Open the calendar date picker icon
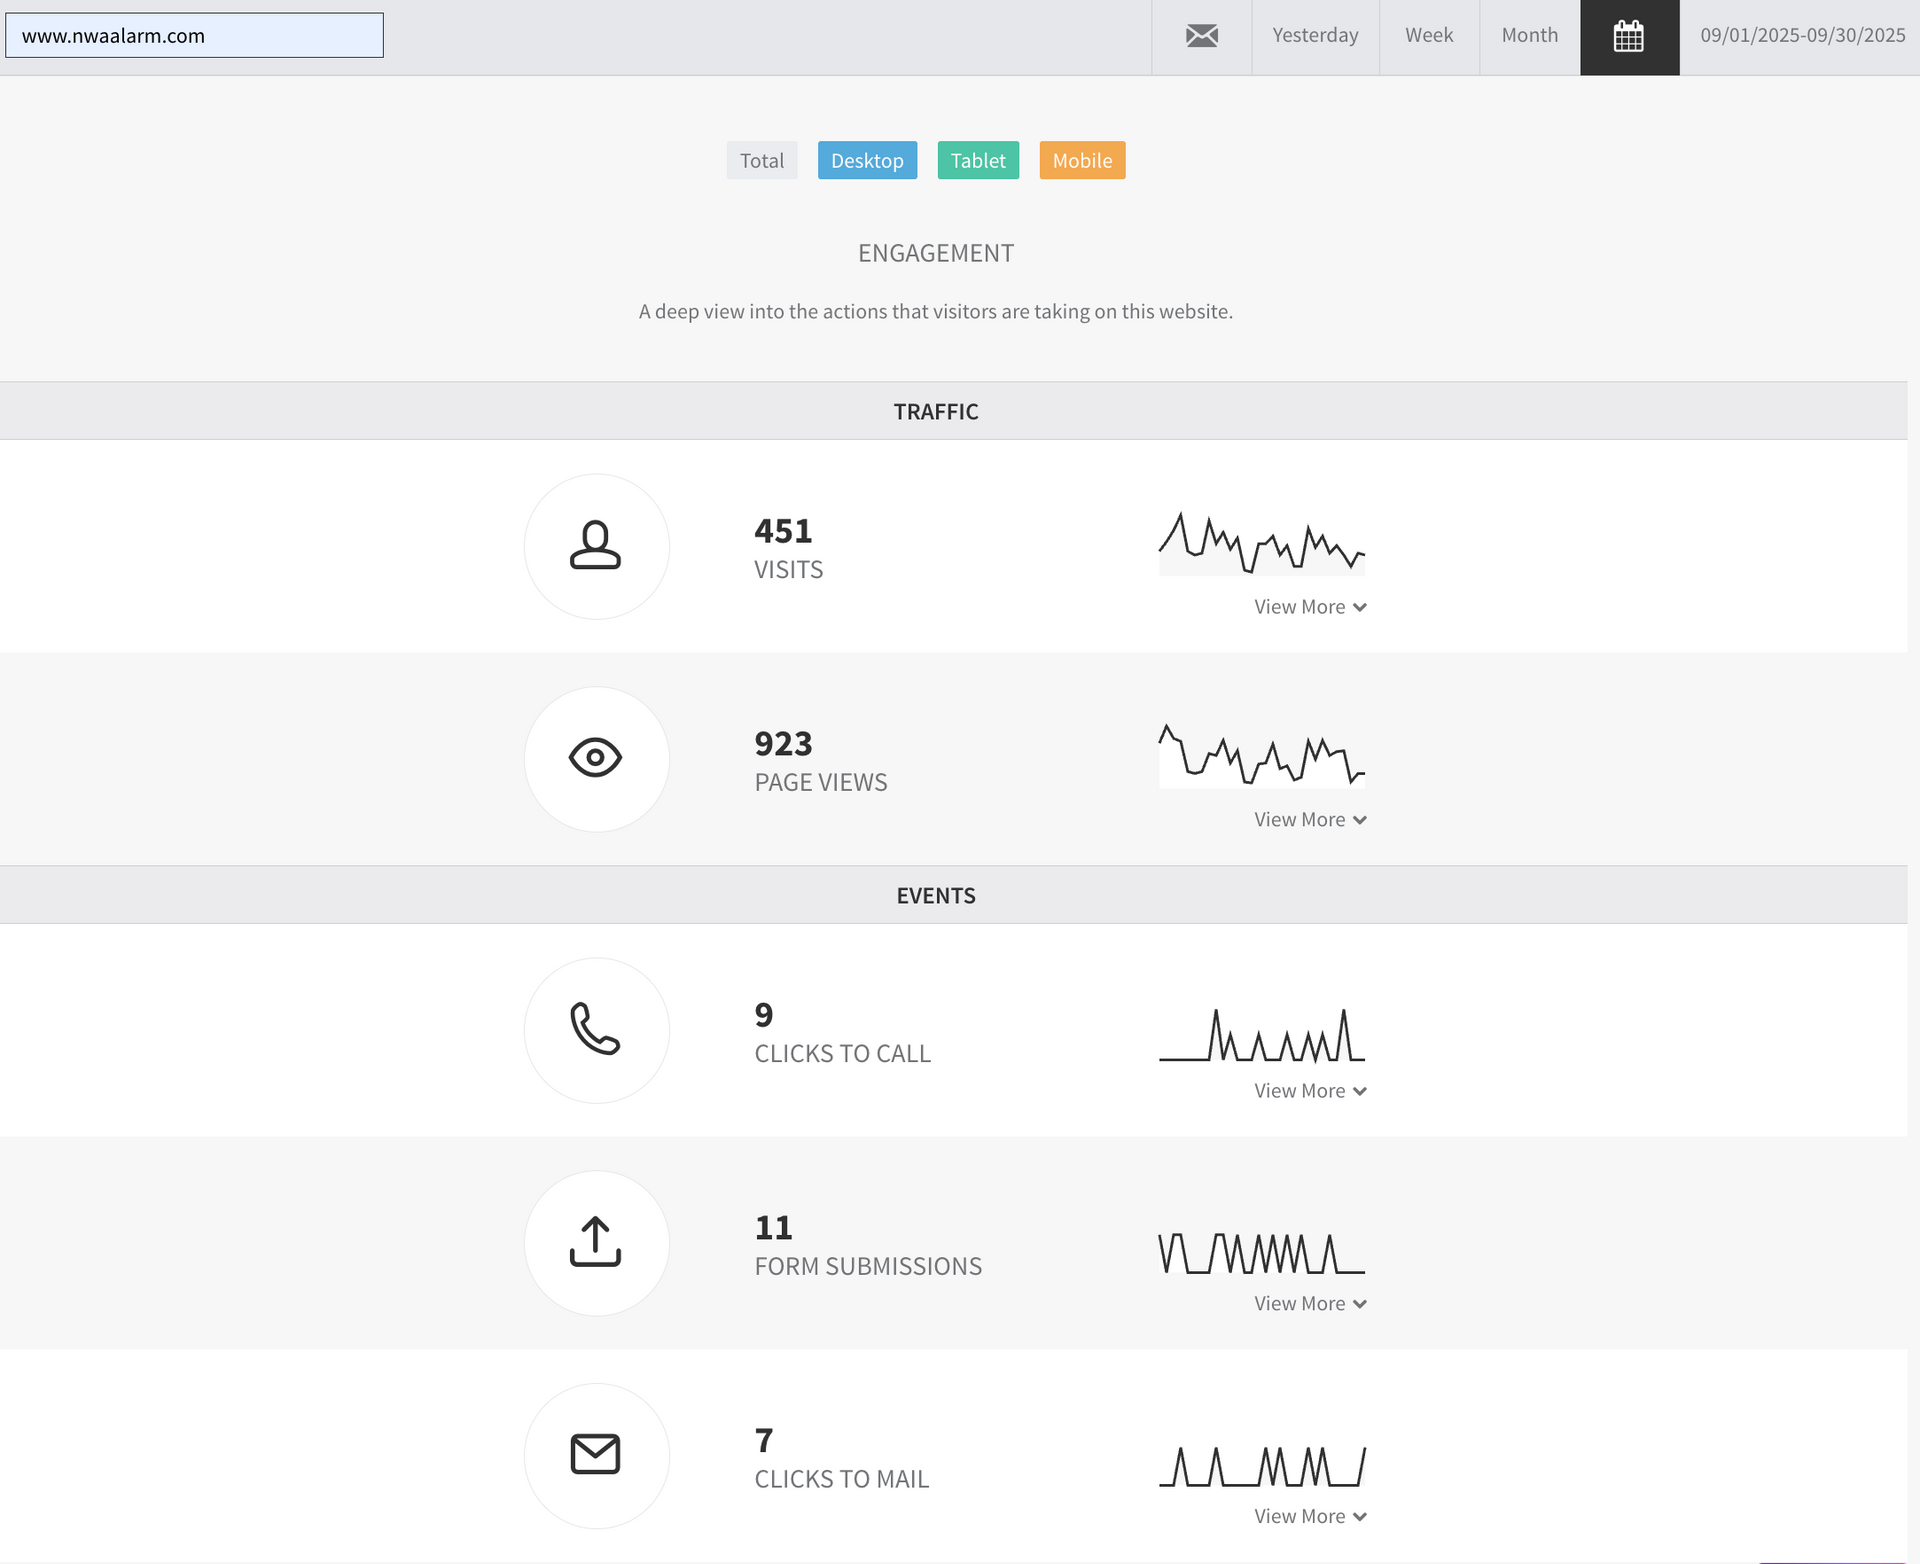This screenshot has width=1920, height=1564. [1629, 36]
